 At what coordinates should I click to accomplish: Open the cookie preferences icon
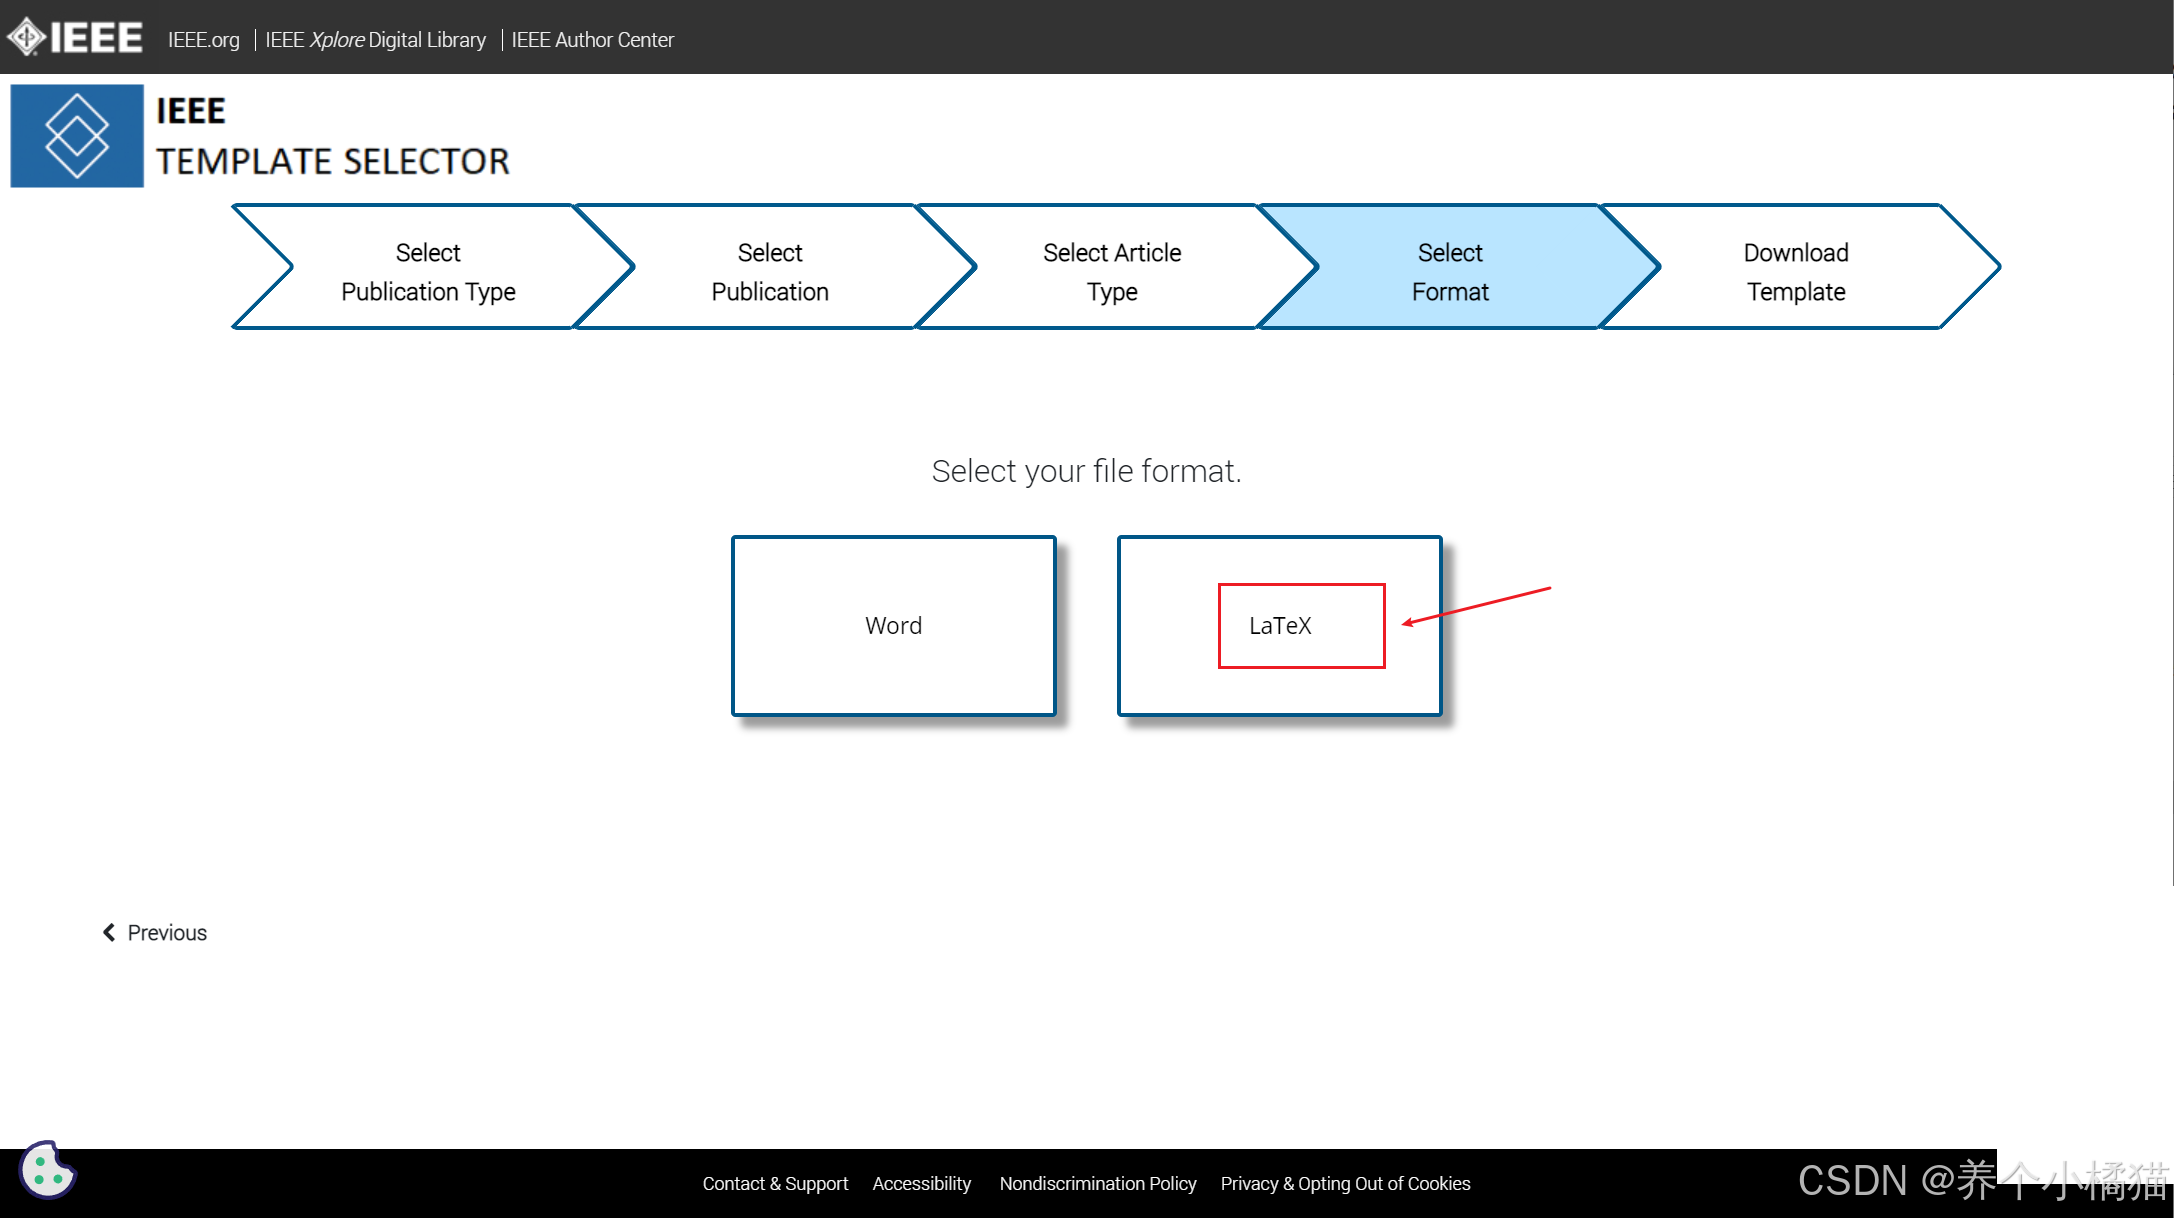(47, 1170)
